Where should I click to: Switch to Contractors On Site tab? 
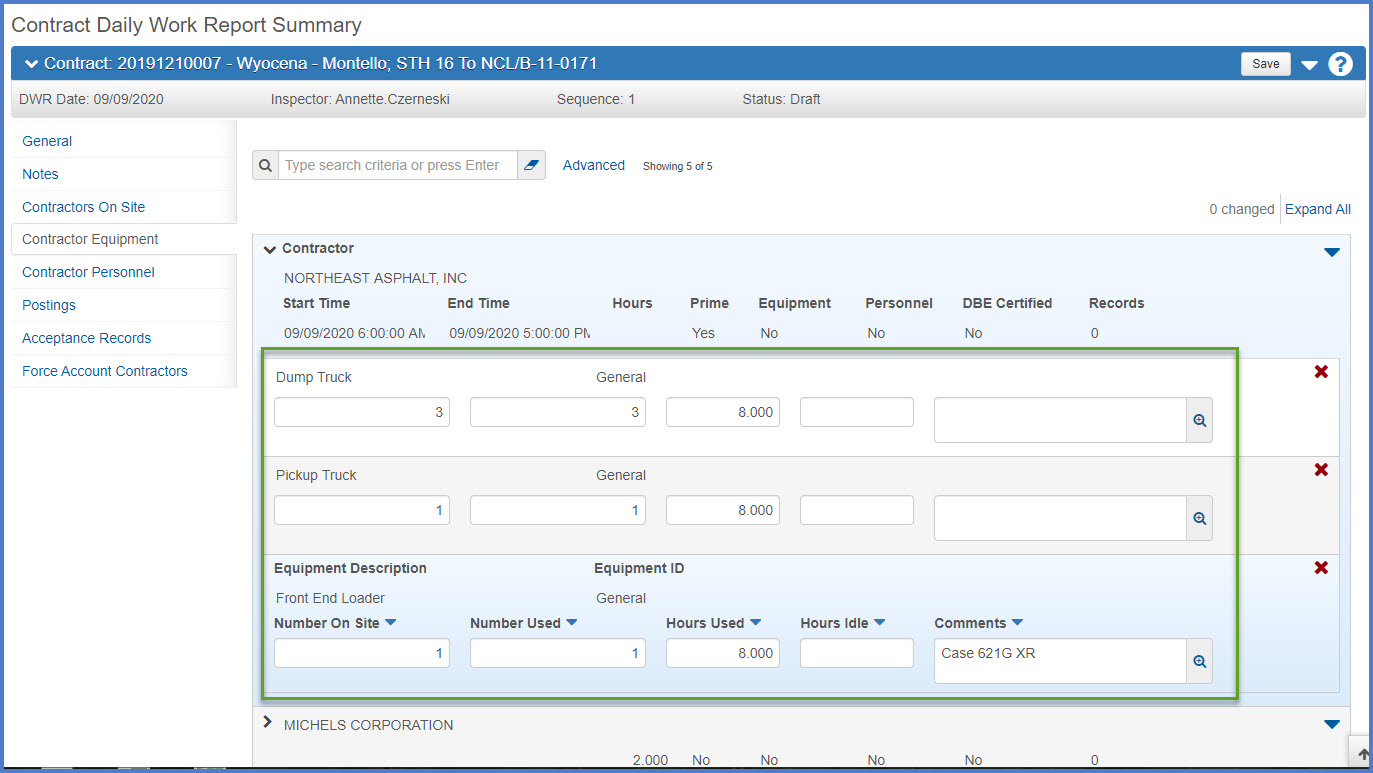(84, 207)
